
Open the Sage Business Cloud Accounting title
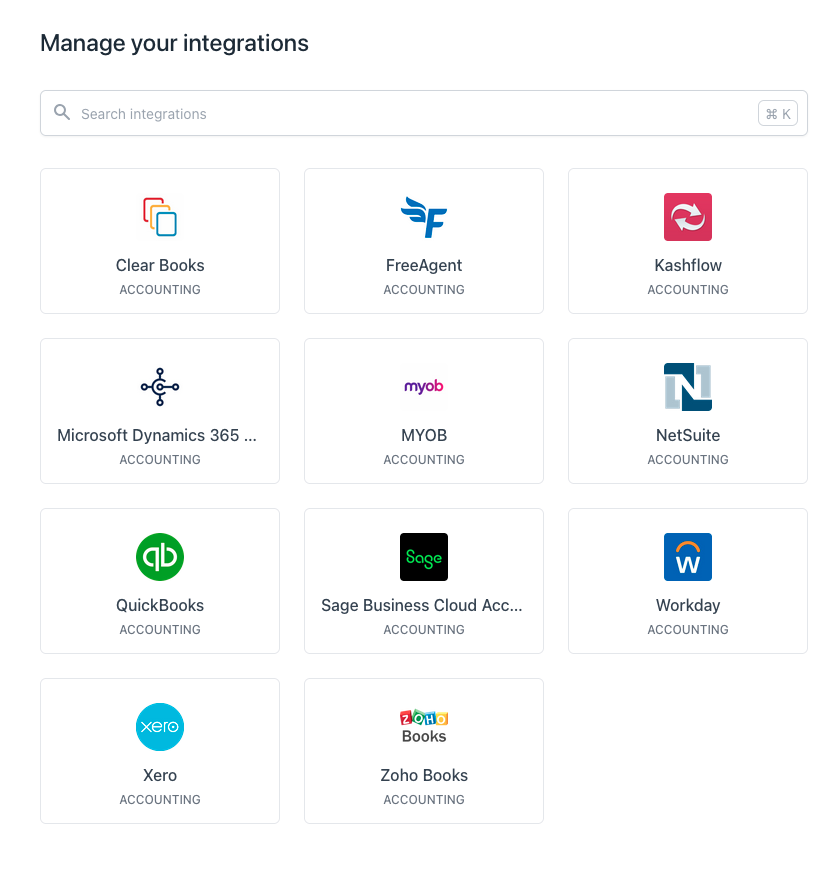point(422,605)
